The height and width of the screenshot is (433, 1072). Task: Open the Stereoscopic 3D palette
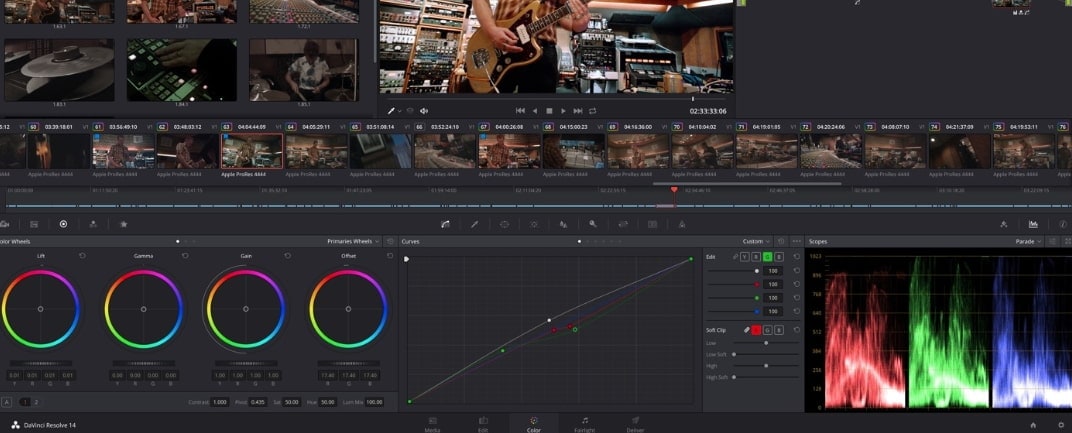pyautogui.click(x=652, y=224)
